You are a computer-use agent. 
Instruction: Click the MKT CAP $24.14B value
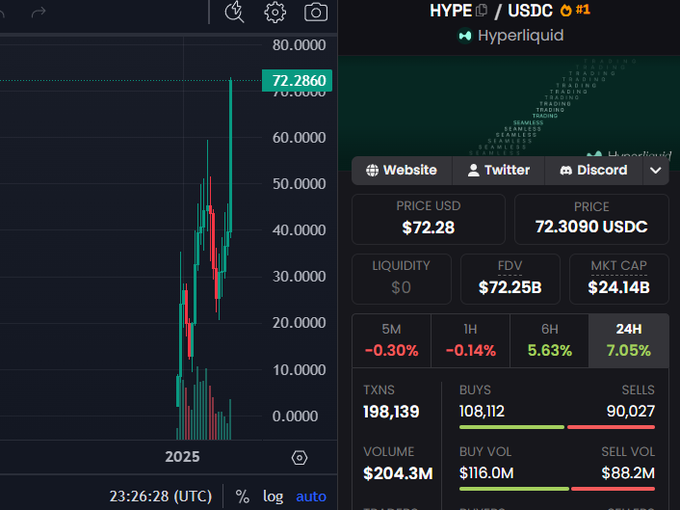pyautogui.click(x=619, y=287)
